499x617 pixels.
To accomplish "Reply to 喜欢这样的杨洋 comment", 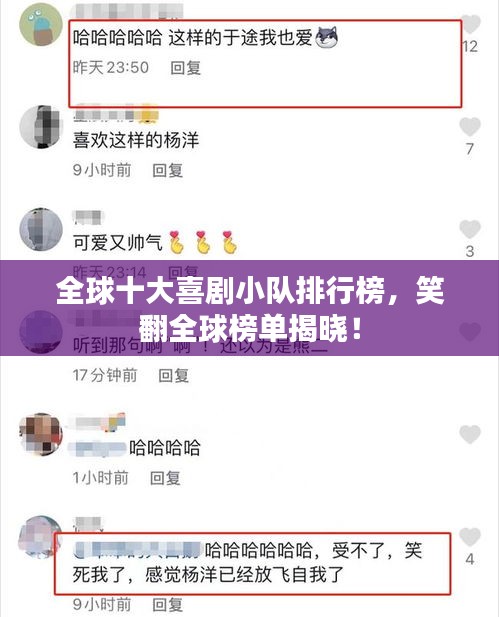I will pyautogui.click(x=168, y=170).
